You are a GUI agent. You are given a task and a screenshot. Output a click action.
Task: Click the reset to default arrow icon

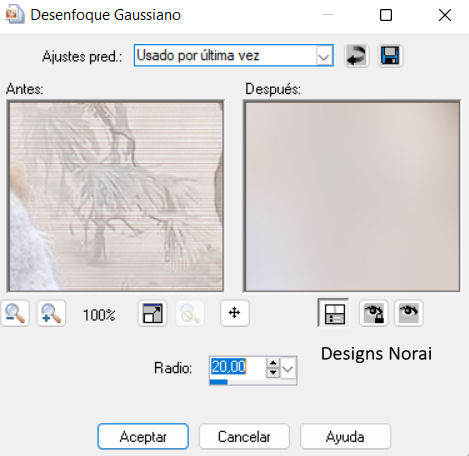click(356, 55)
